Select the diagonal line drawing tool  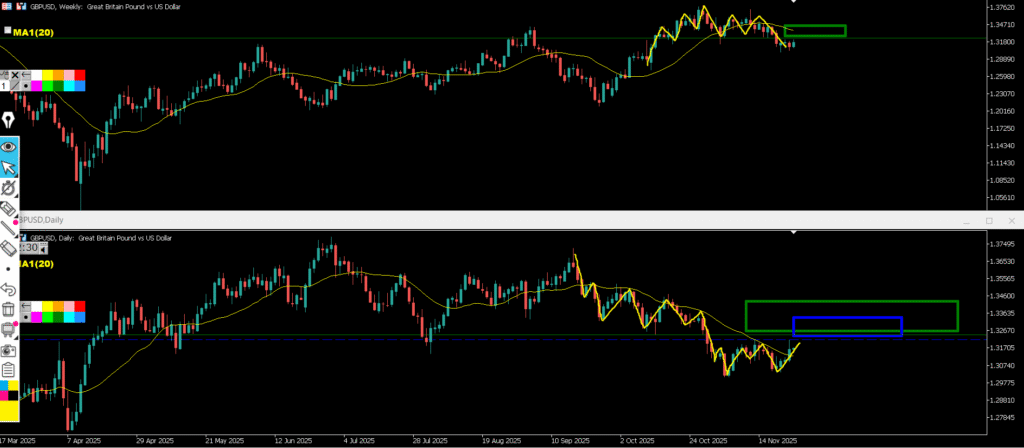point(9,229)
